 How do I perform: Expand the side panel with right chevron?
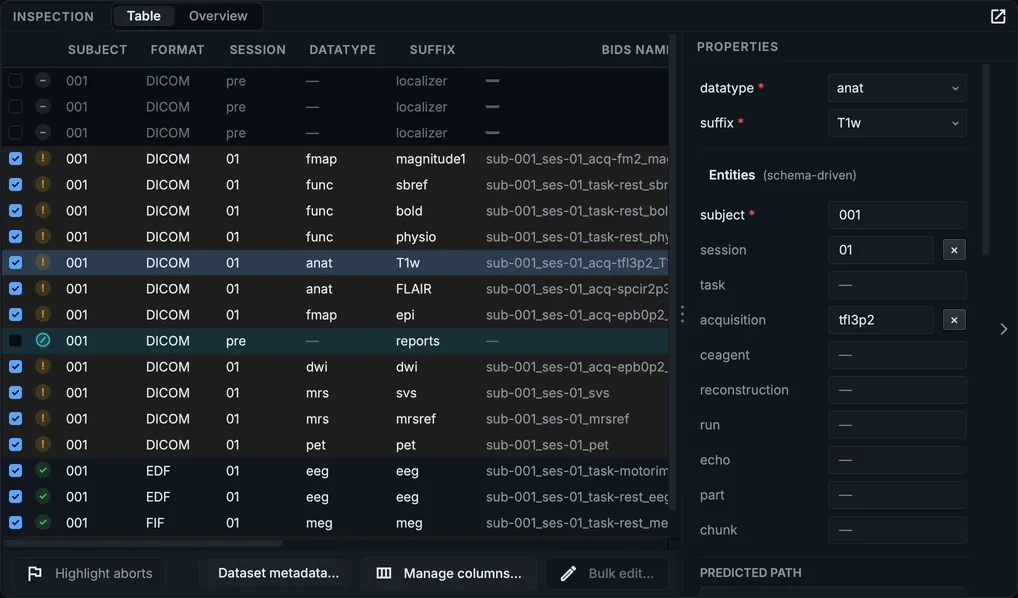pyautogui.click(x=1004, y=329)
